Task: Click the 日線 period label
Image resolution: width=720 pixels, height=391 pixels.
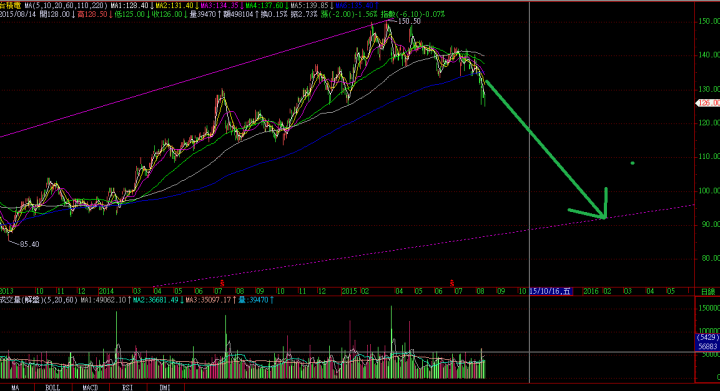Action: click(708, 291)
